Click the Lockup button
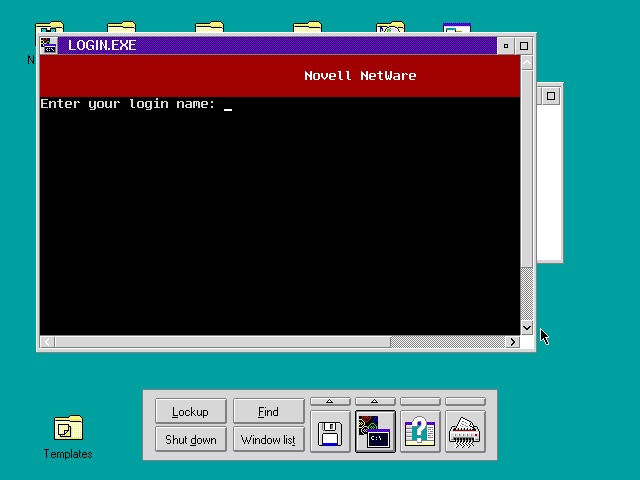This screenshot has height=480, width=640. (191, 411)
